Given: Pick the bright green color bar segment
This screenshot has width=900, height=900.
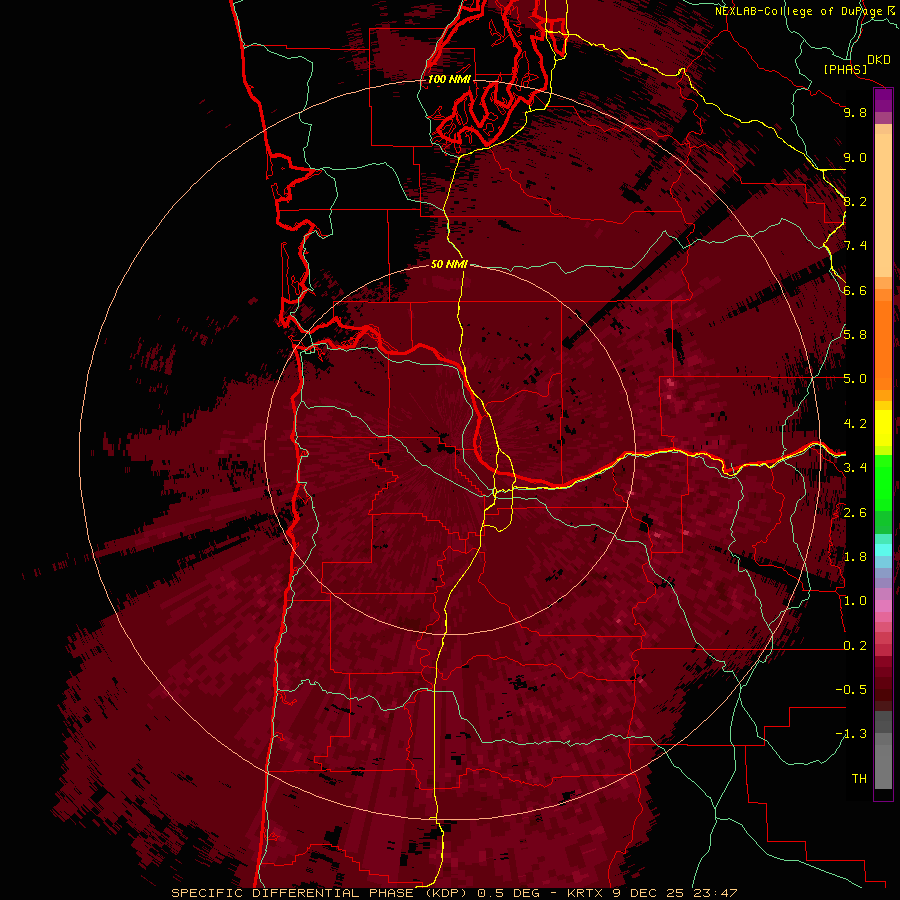Looking at the screenshot, I should click(883, 483).
